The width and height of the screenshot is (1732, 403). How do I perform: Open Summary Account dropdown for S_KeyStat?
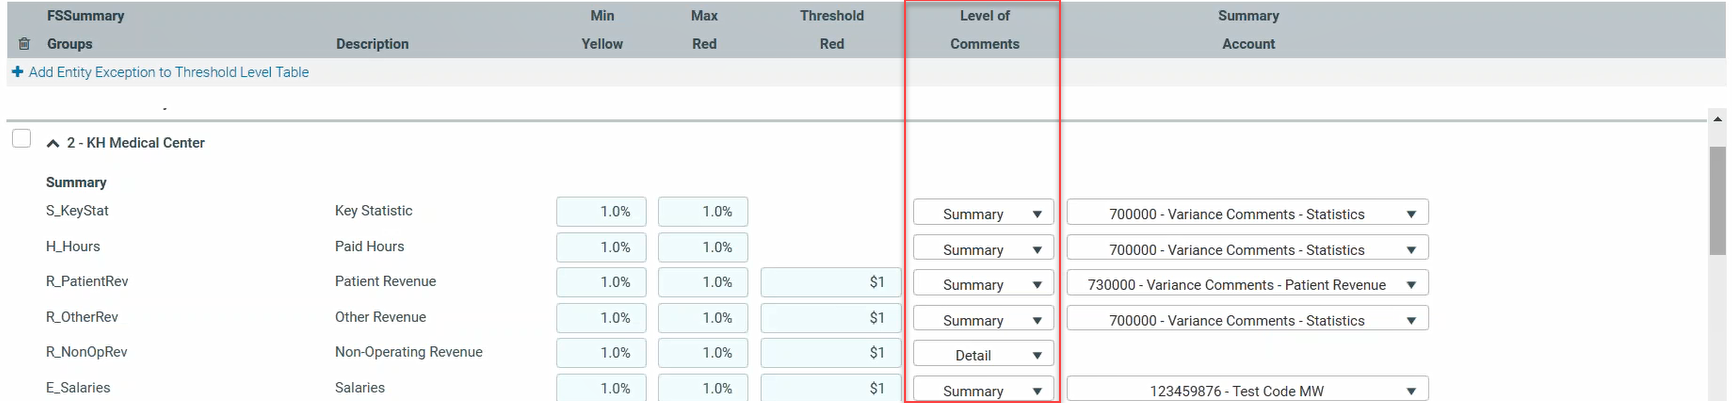pyautogui.click(x=1247, y=213)
